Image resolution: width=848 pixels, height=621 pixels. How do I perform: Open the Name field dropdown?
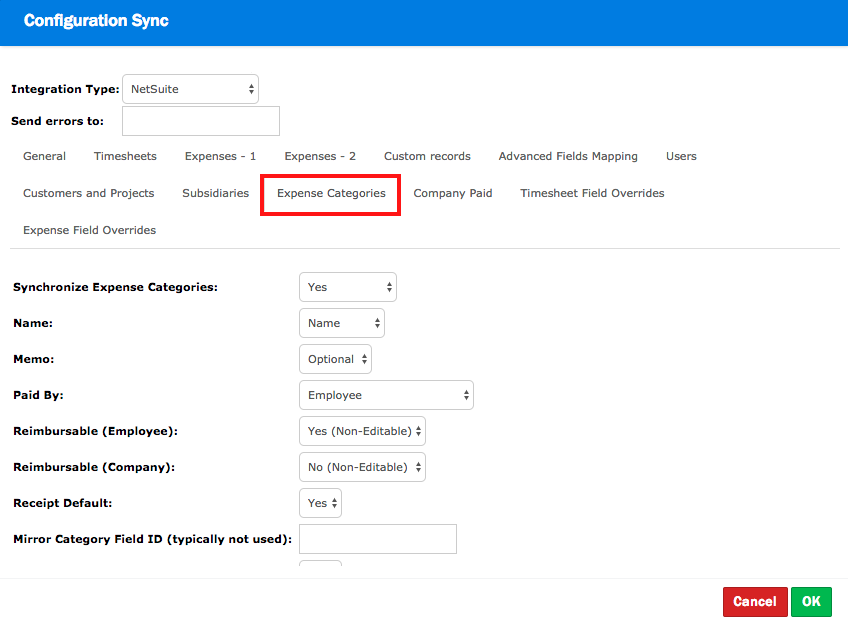(341, 323)
